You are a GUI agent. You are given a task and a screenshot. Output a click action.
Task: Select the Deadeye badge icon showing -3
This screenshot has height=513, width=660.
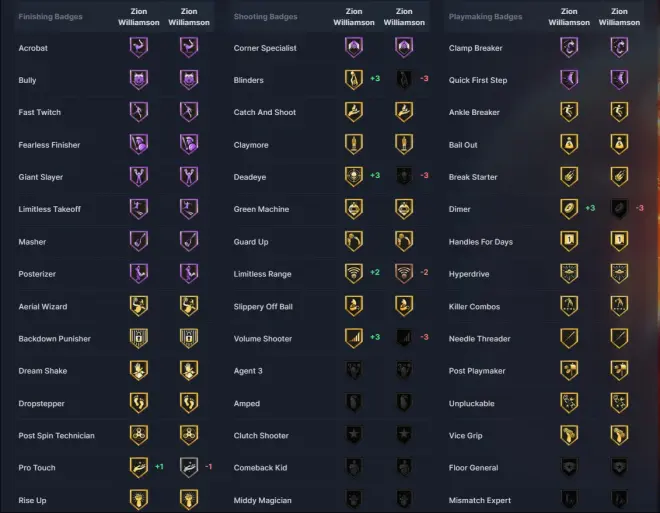pyautogui.click(x=403, y=176)
